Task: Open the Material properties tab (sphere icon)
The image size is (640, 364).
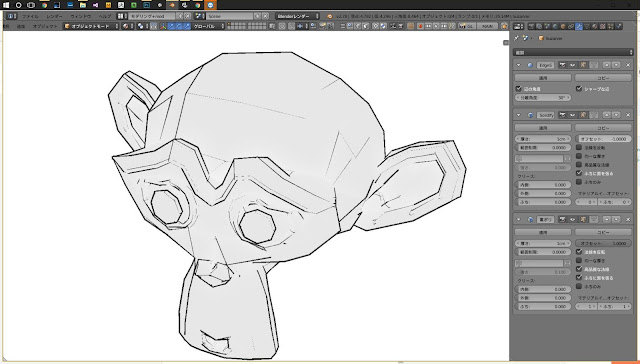Action: coord(594,26)
